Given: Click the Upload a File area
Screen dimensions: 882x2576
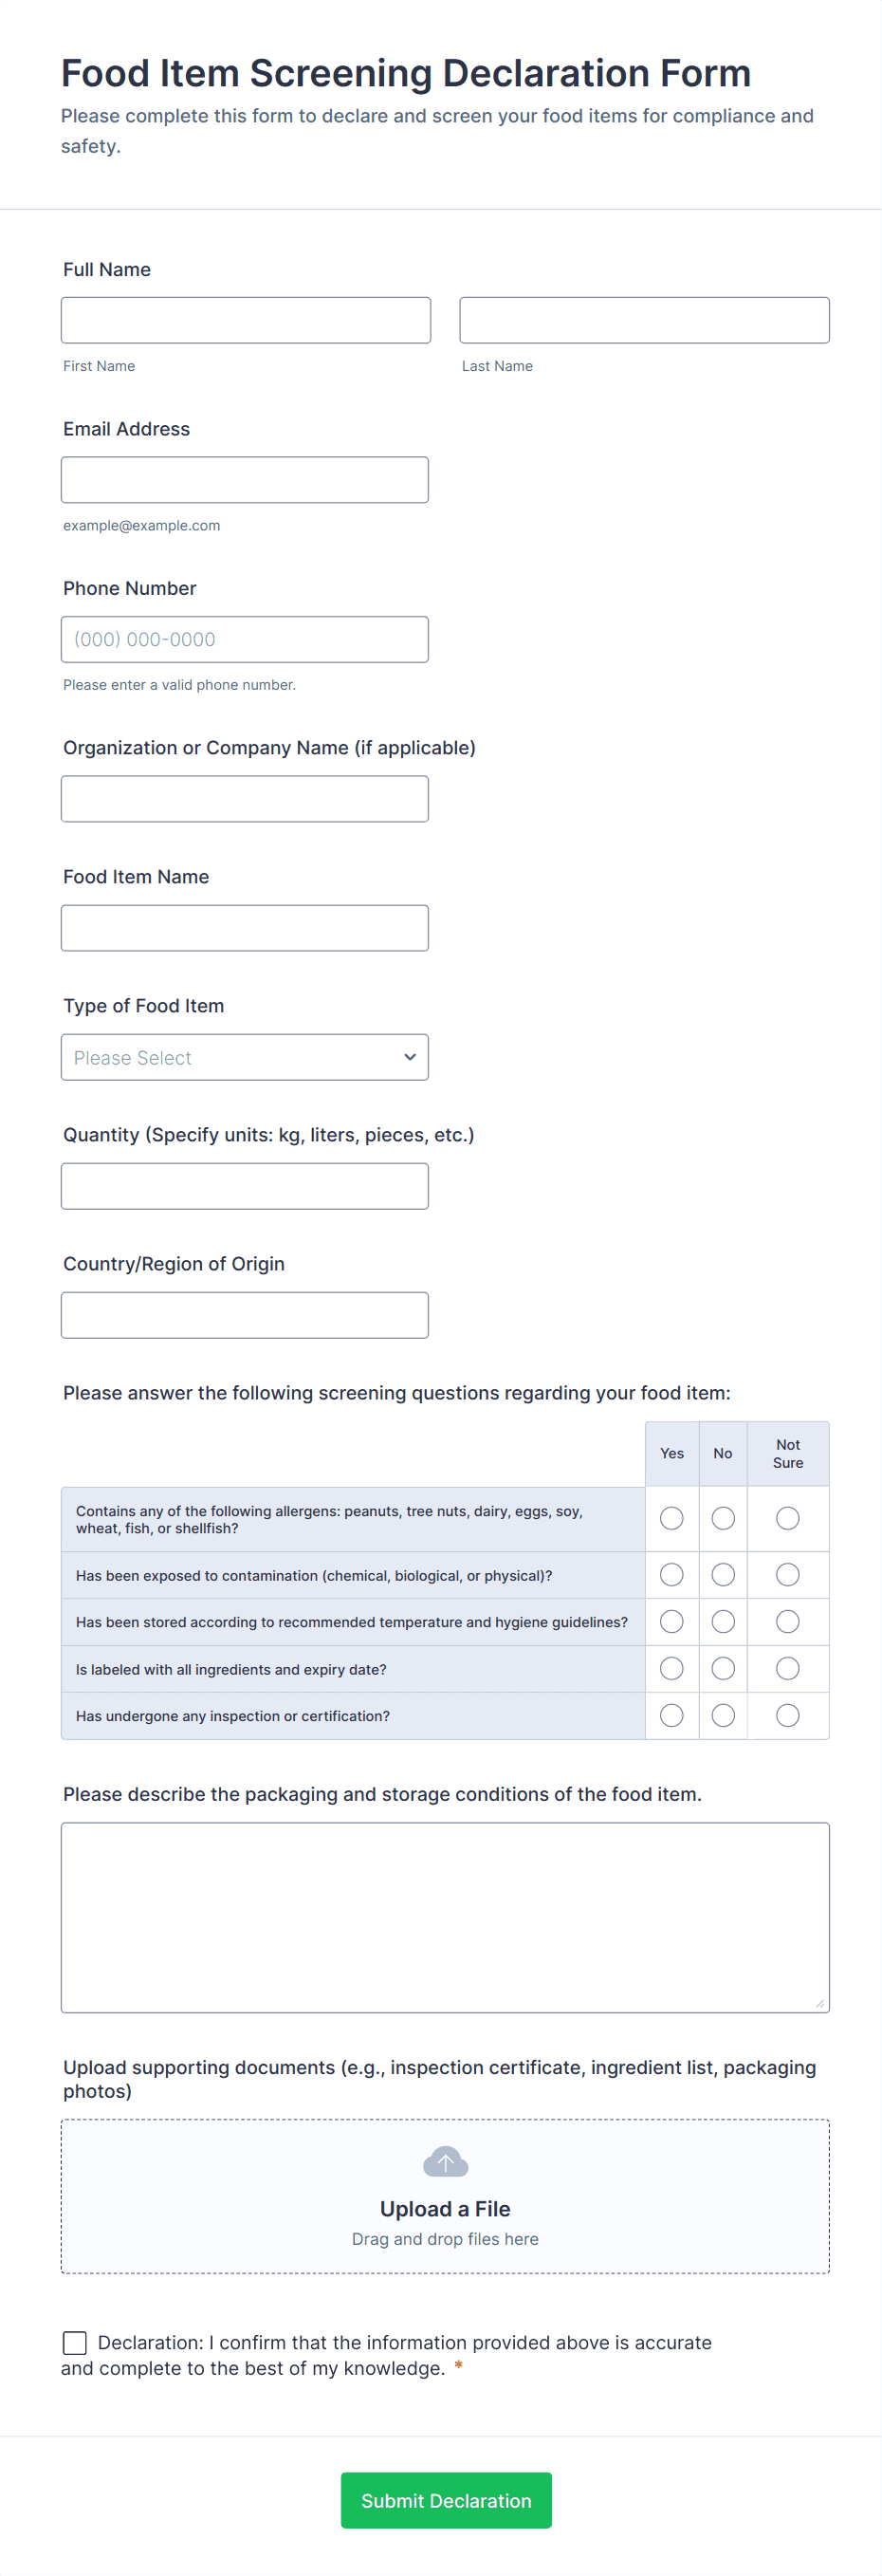Looking at the screenshot, I should tap(445, 2197).
